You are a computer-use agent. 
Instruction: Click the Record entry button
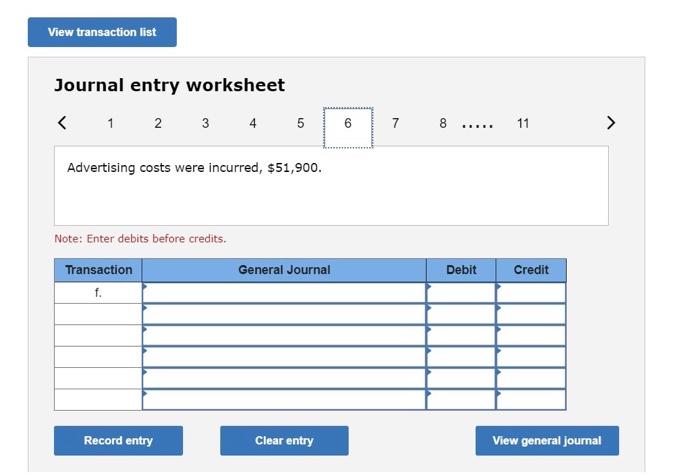(x=118, y=441)
